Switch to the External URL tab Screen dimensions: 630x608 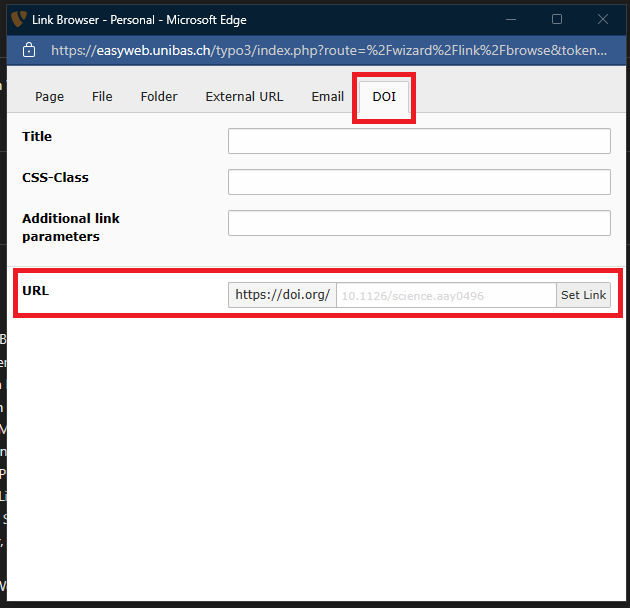244,97
